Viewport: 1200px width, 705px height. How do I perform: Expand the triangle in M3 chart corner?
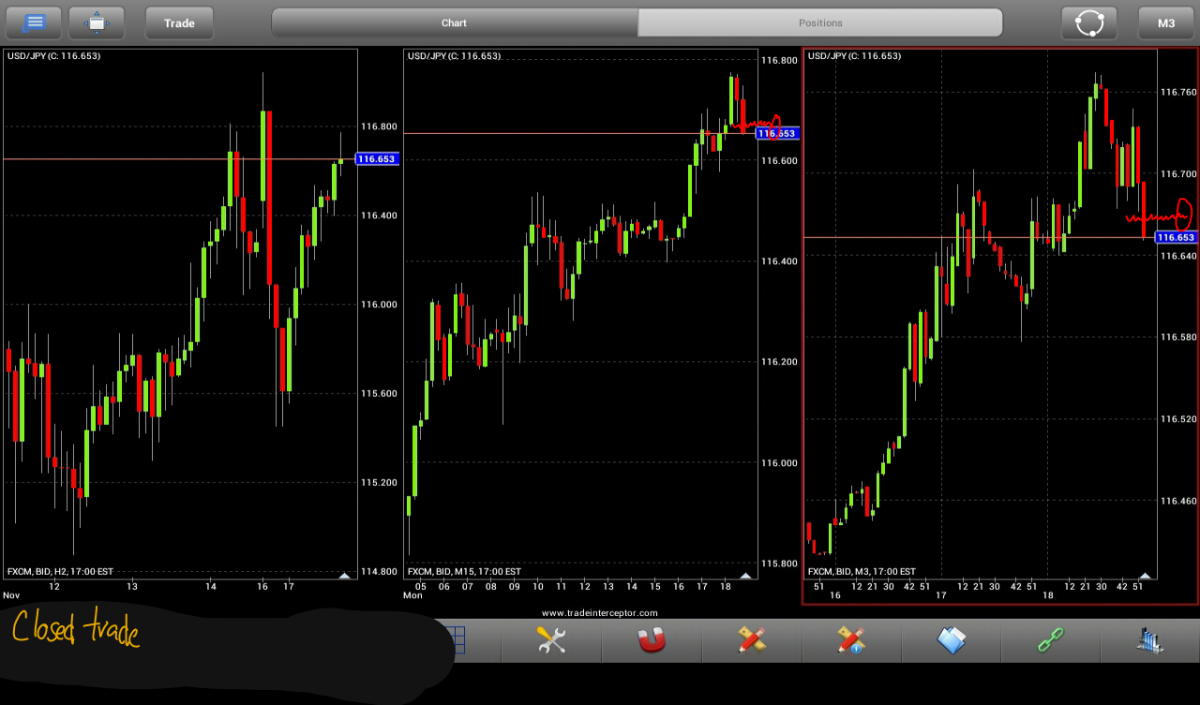[x=1145, y=575]
